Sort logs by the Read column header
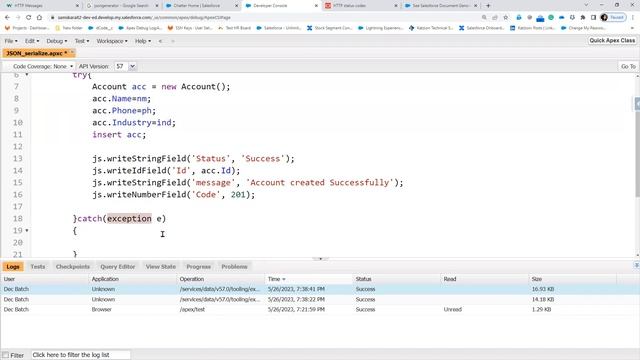Viewport: 640px width, 360px height. coord(485,279)
